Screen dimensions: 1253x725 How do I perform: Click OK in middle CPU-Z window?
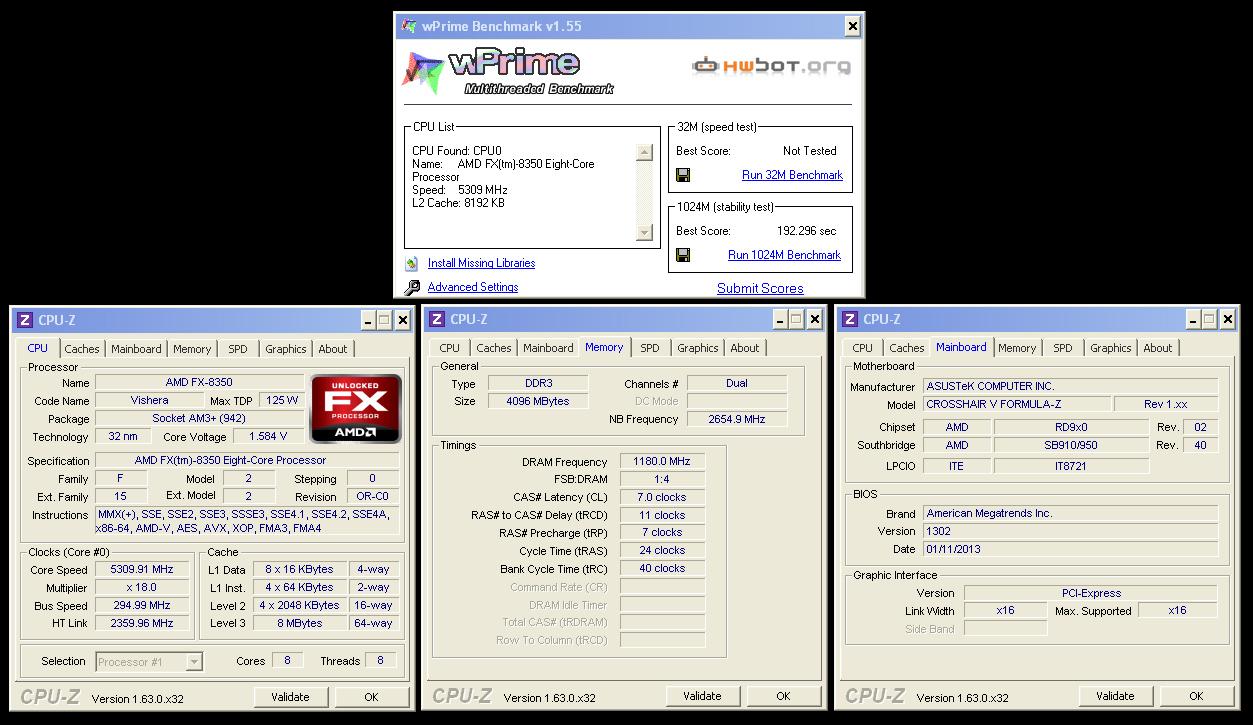click(783, 696)
